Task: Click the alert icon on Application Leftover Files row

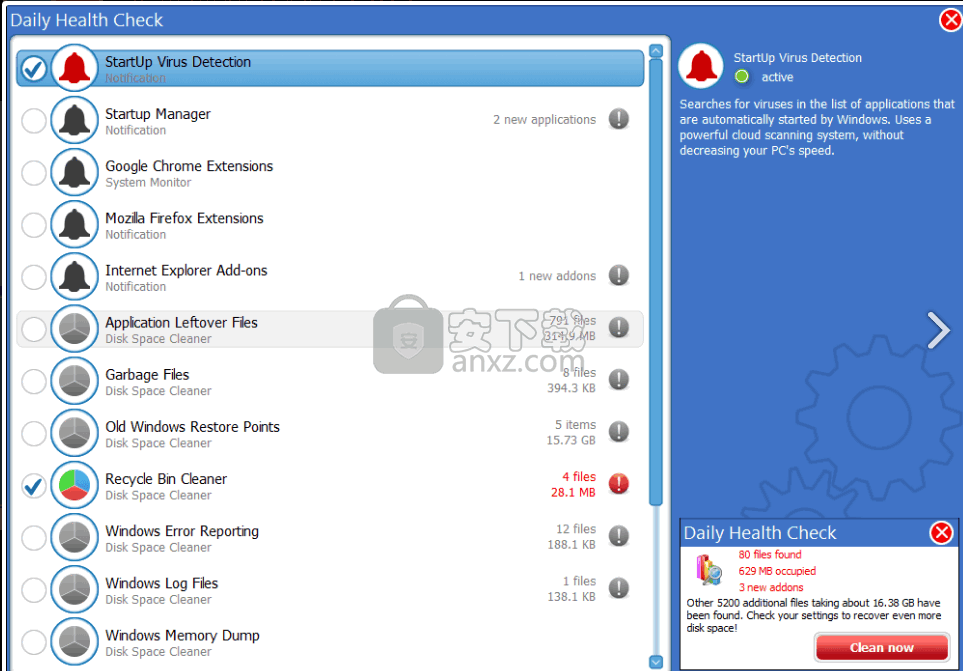Action: [618, 327]
